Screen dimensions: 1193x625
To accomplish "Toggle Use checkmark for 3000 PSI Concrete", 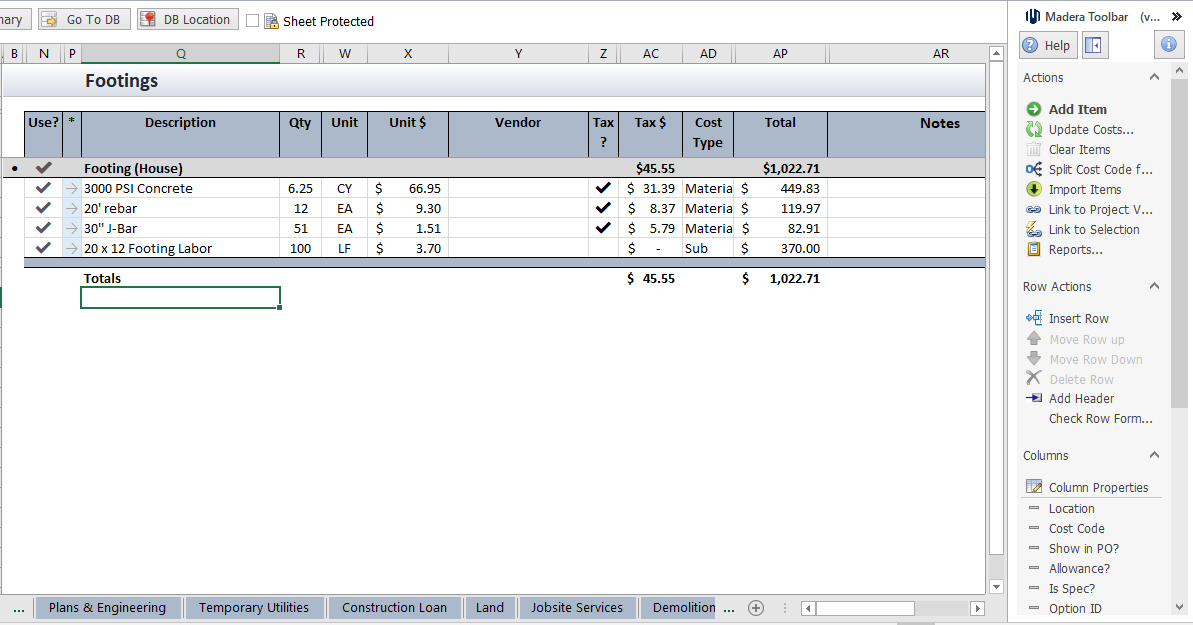I will 43,187.
